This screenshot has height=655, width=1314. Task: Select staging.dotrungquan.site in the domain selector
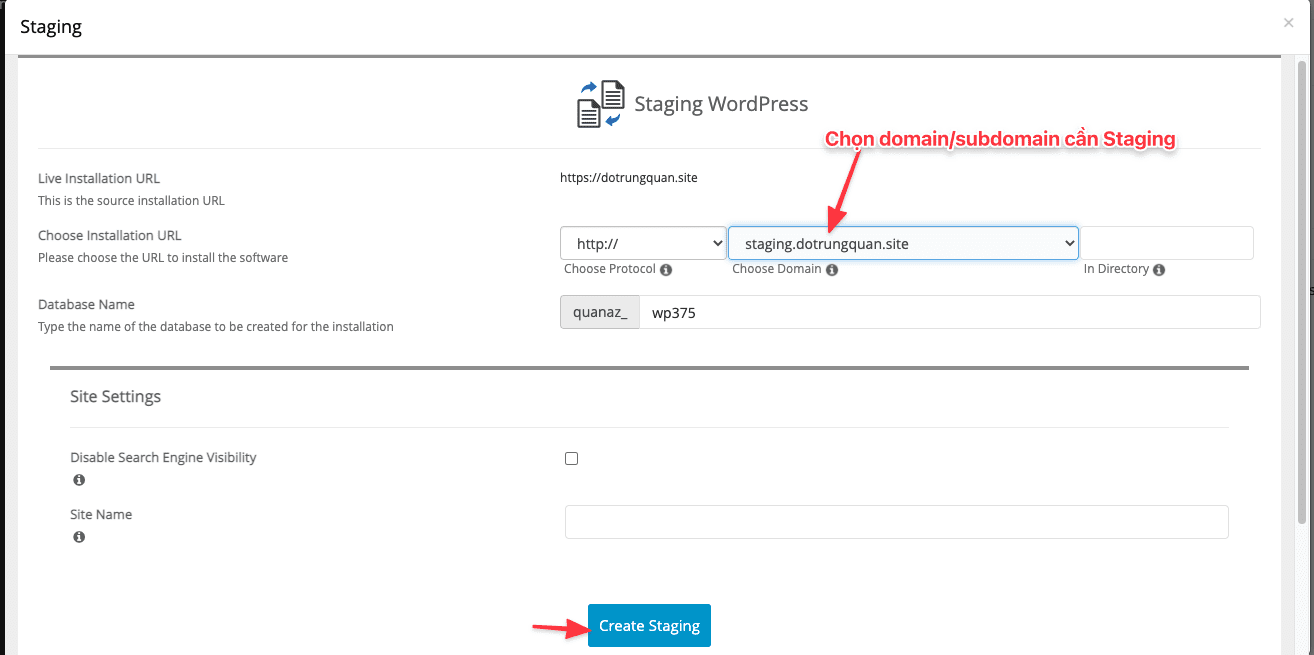pos(902,242)
